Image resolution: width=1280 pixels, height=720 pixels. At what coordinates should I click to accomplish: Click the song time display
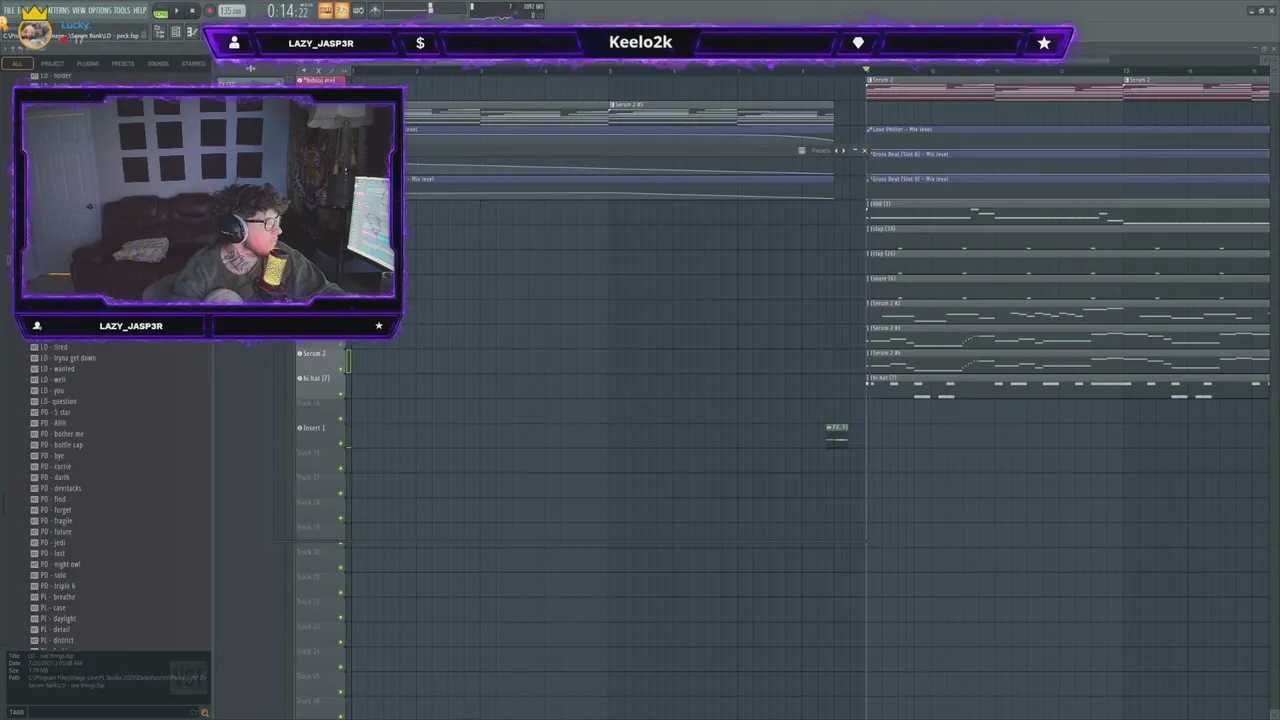coord(288,11)
